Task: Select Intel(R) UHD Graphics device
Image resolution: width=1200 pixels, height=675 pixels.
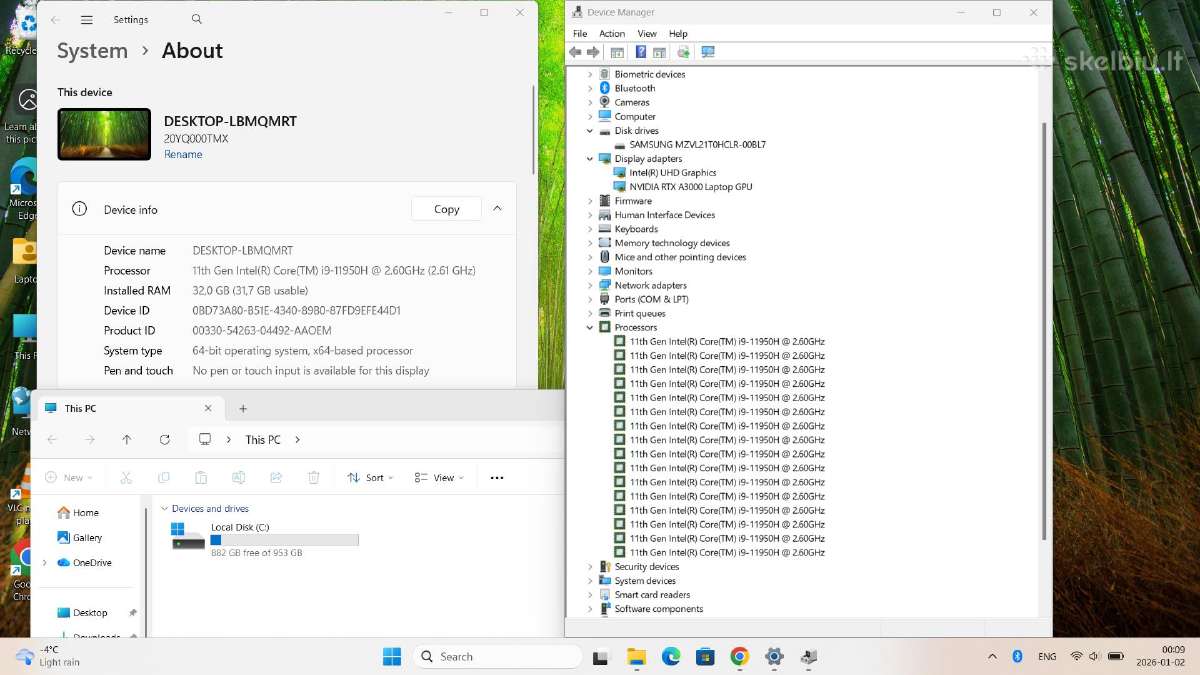Action: [x=672, y=173]
